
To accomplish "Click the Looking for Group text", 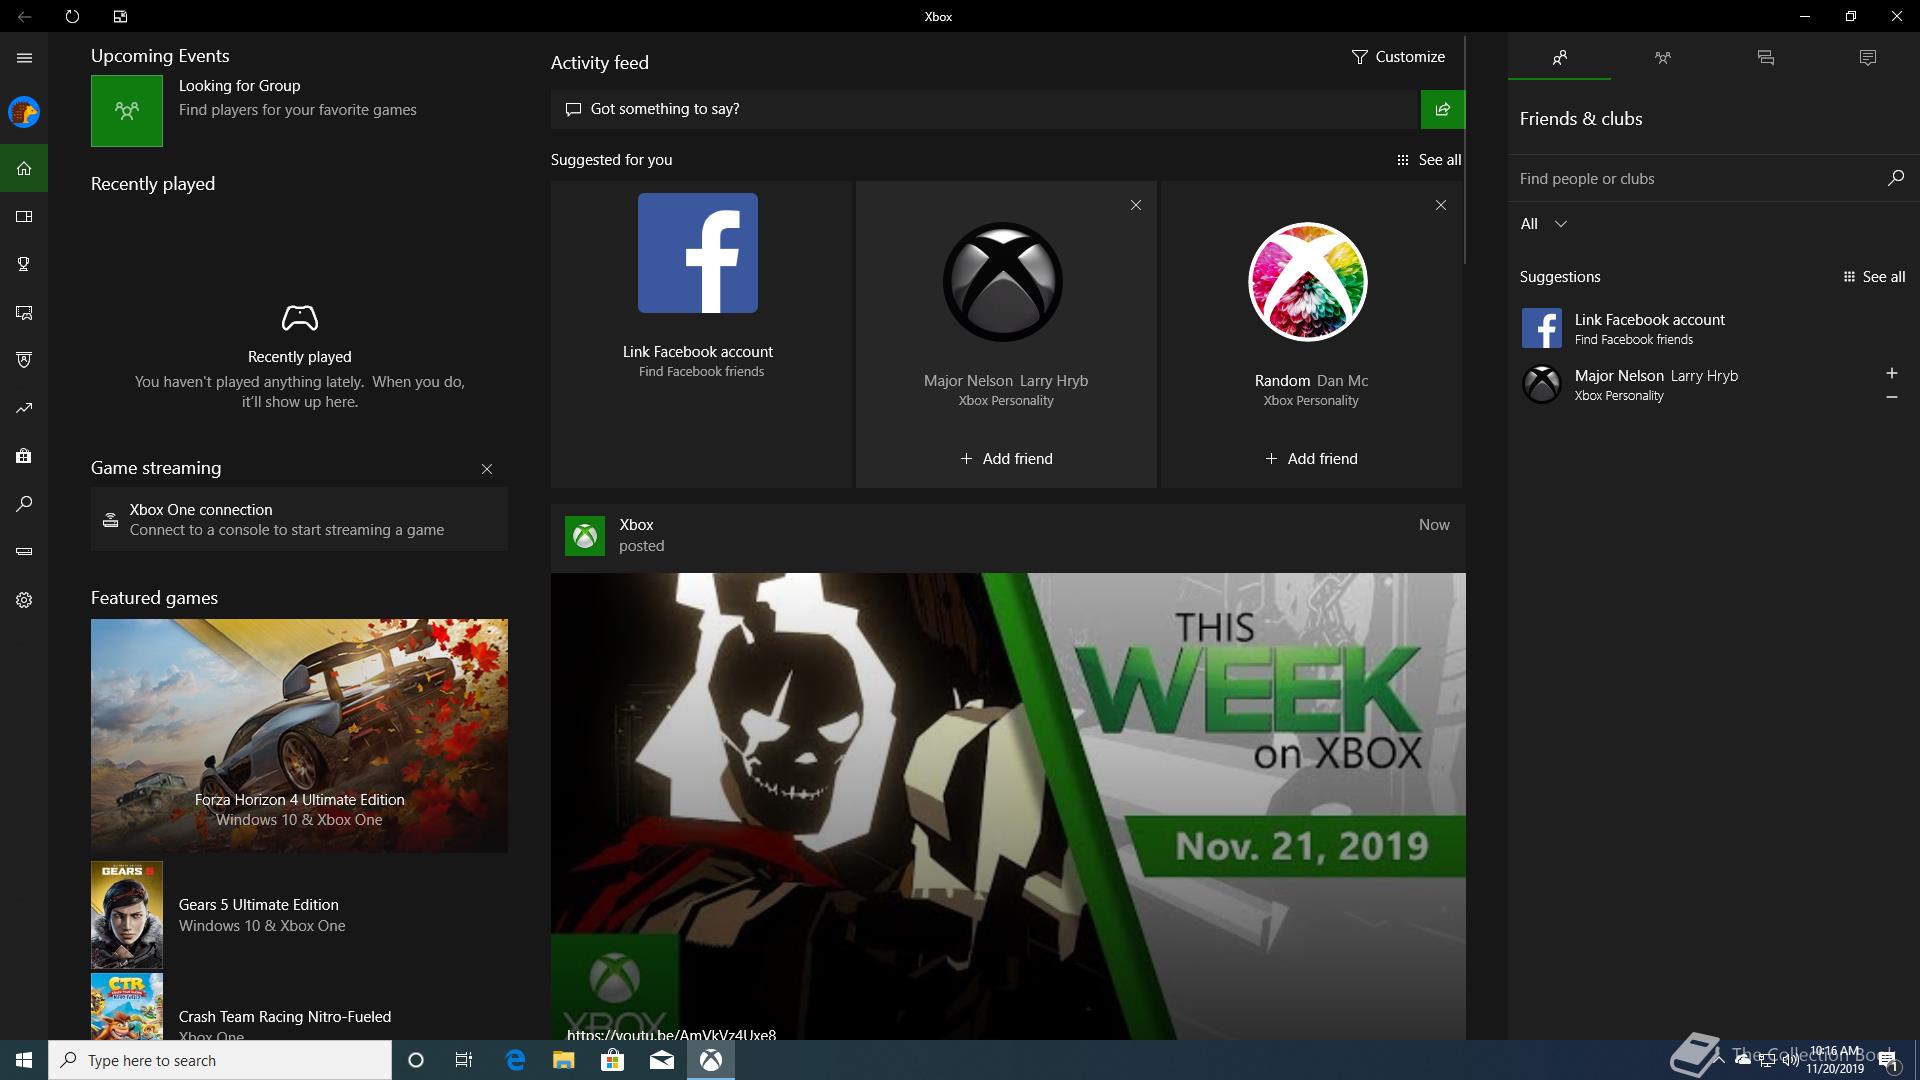I will (239, 86).
